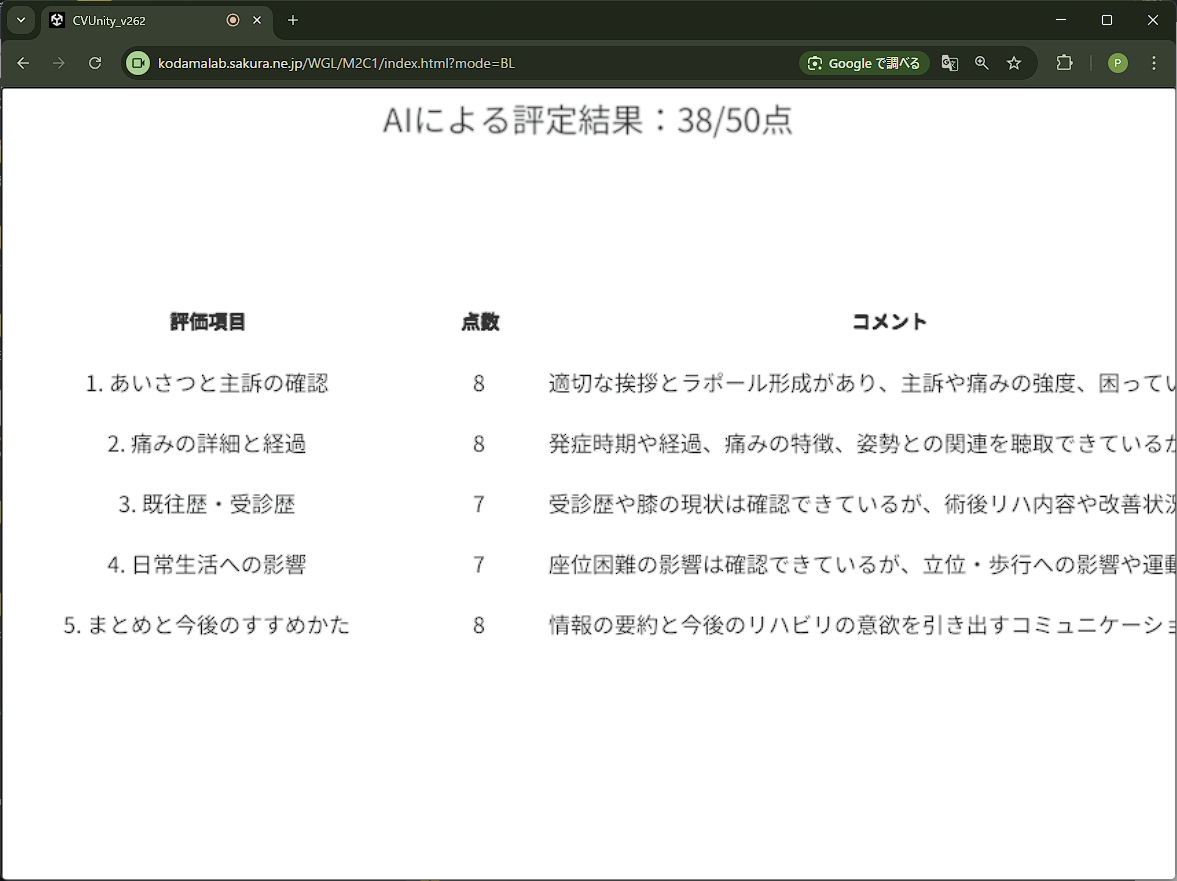This screenshot has height=881, width=1177.
Task: Reload the current page
Action: pos(95,63)
